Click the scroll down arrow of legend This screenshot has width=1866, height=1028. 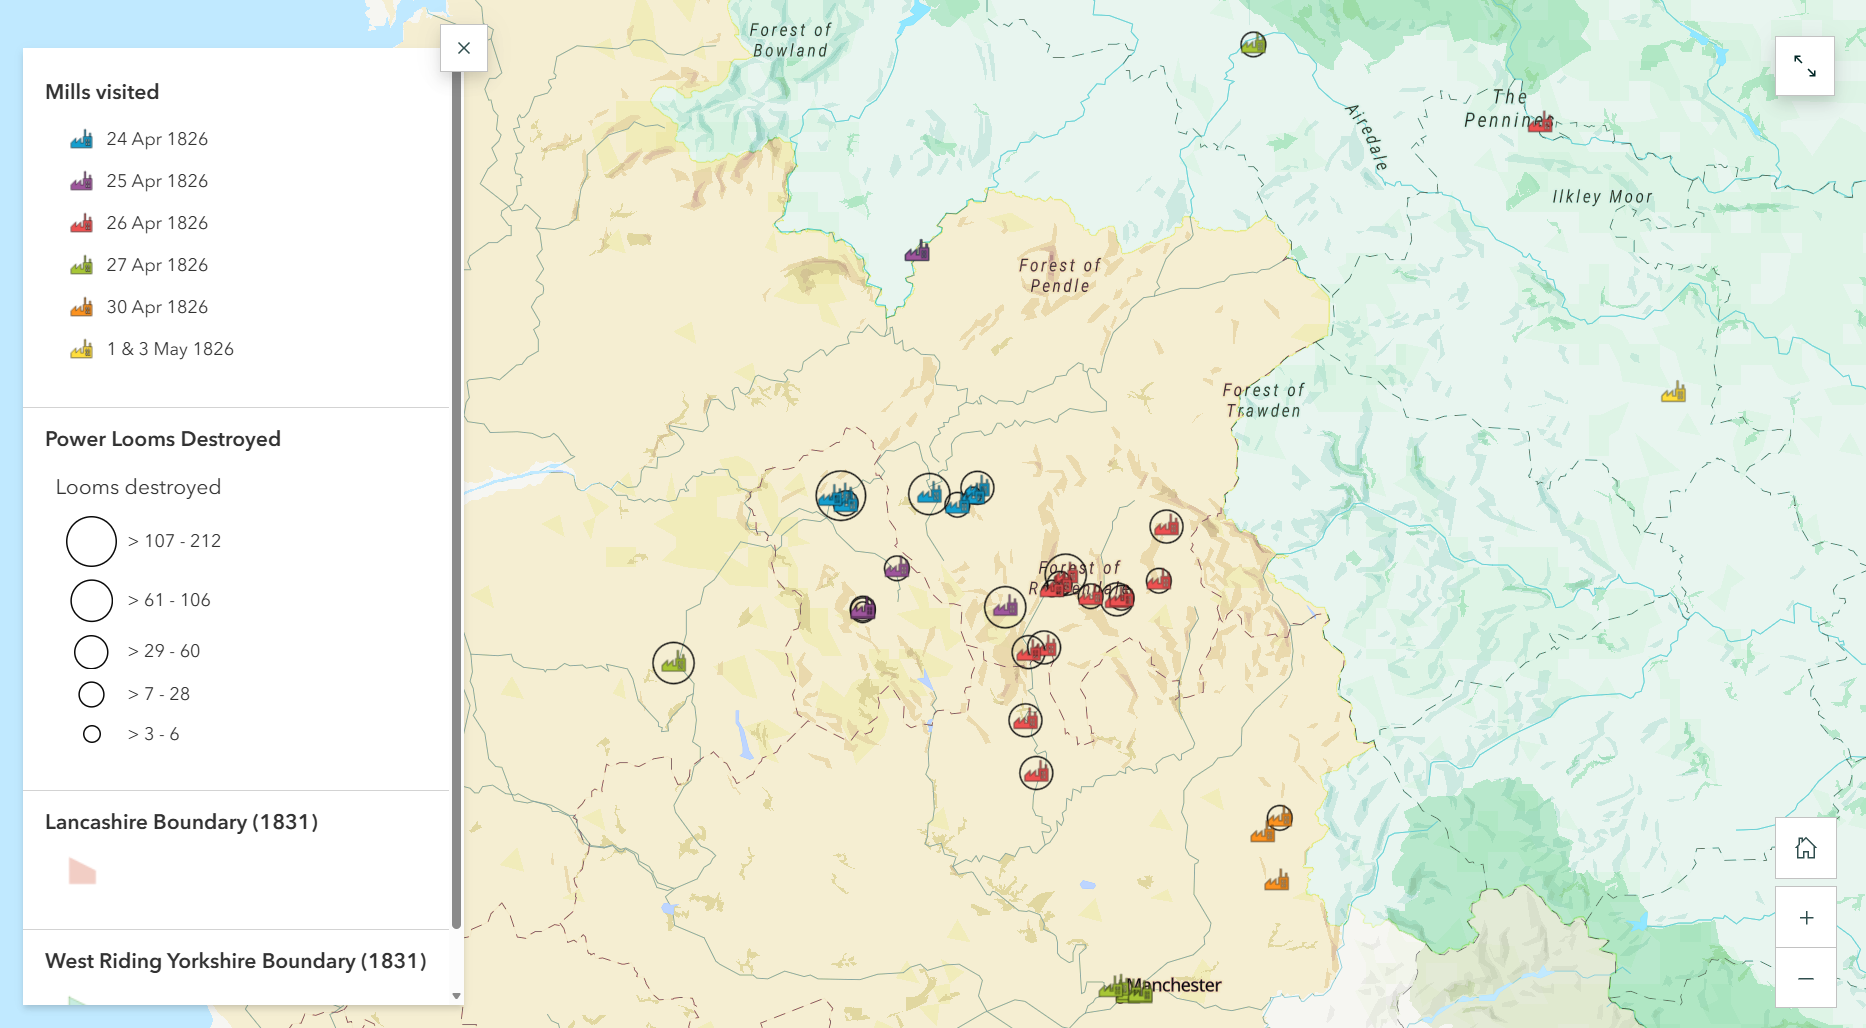457,996
